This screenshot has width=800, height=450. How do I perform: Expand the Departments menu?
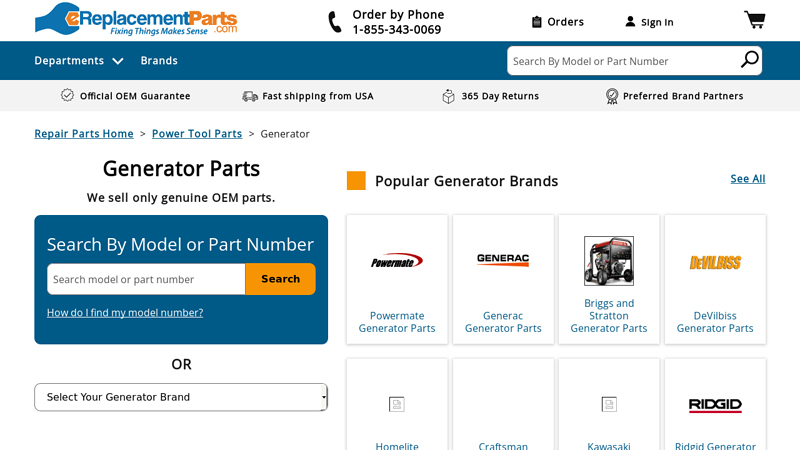pyautogui.click(x=79, y=61)
